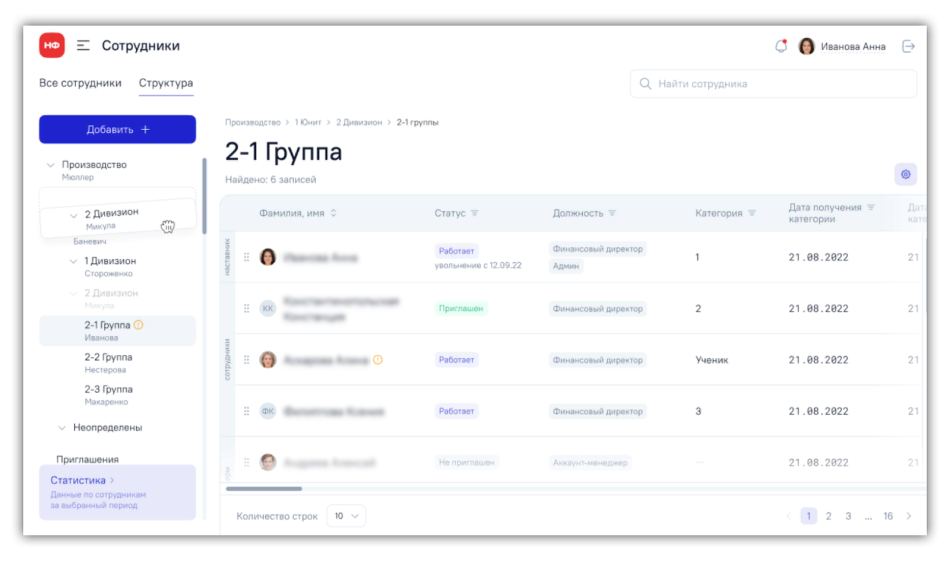Open Количество строк dropdown showing 10
Screen dimensions: 950x561
click(346, 516)
